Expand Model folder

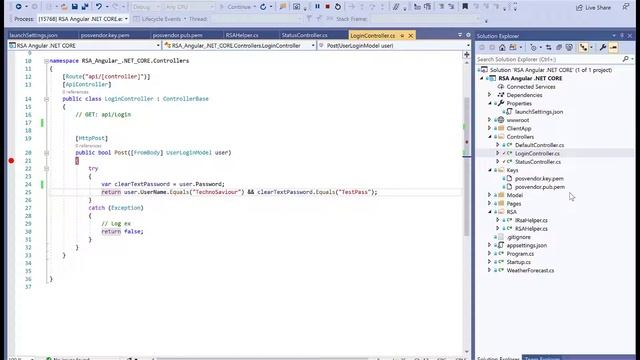tap(489, 195)
